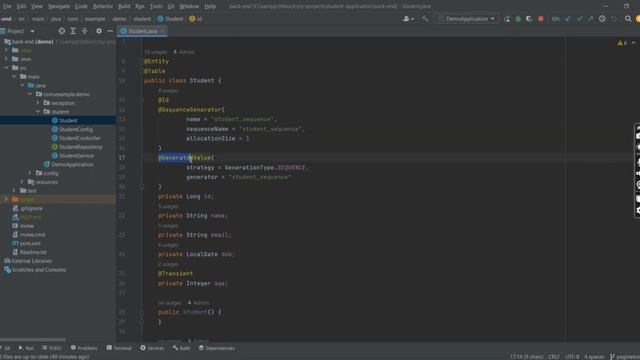This screenshot has height=360, width=640.
Task: Click the warnings indicator in the editor
Action: tap(622, 43)
